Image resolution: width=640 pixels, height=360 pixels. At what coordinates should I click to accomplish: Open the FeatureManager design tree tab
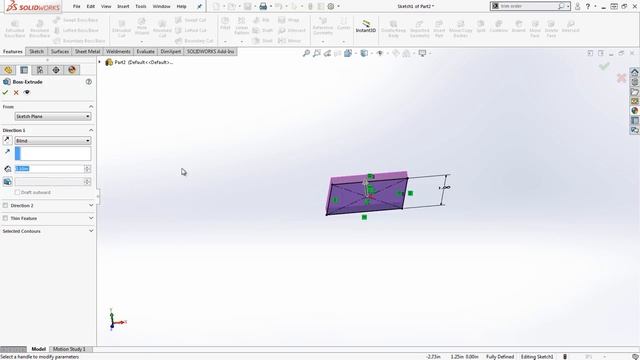pos(8,70)
